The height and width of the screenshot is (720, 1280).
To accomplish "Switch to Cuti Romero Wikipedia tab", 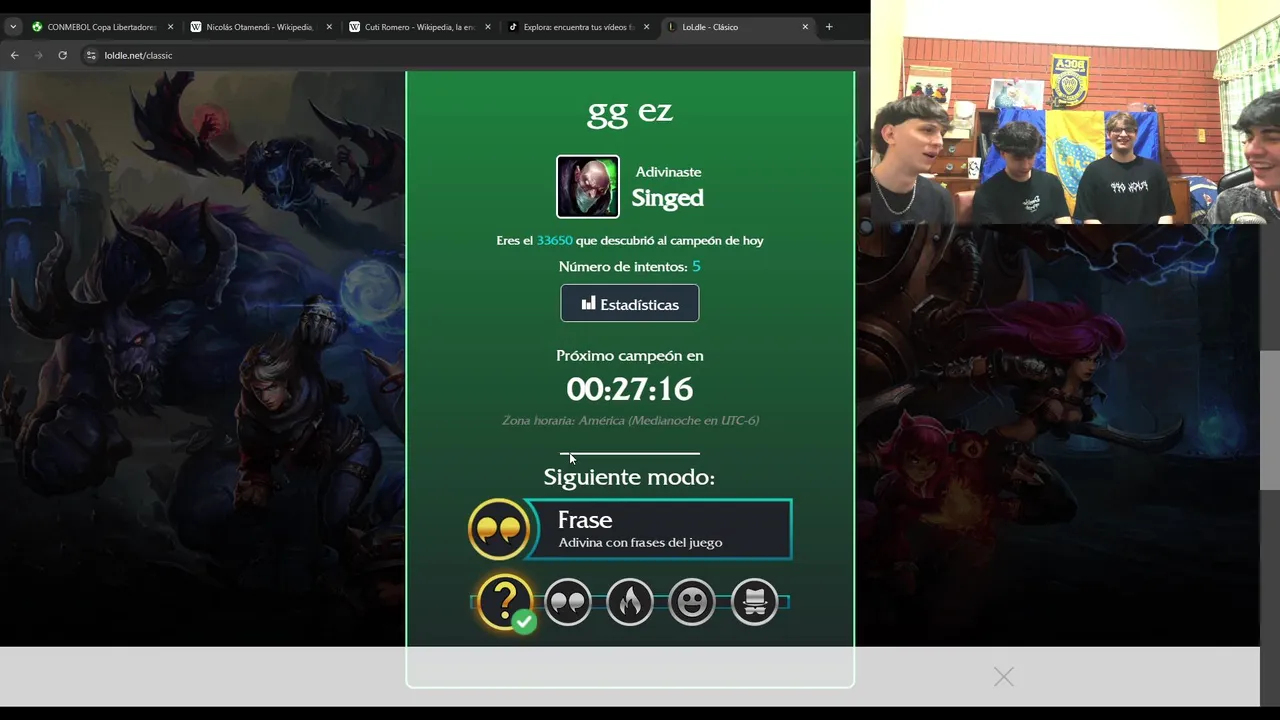I will [420, 27].
